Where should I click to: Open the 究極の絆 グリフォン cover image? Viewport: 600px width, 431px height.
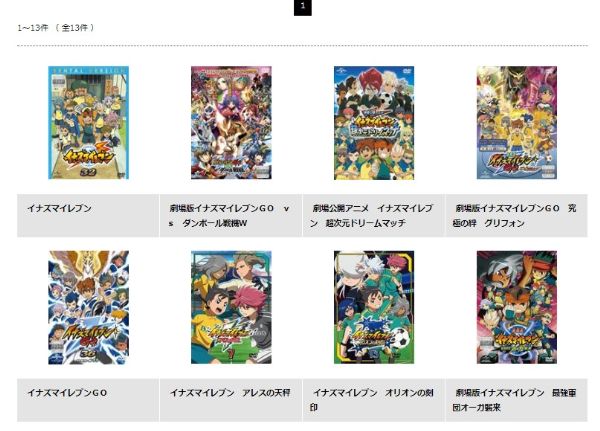click(x=517, y=122)
